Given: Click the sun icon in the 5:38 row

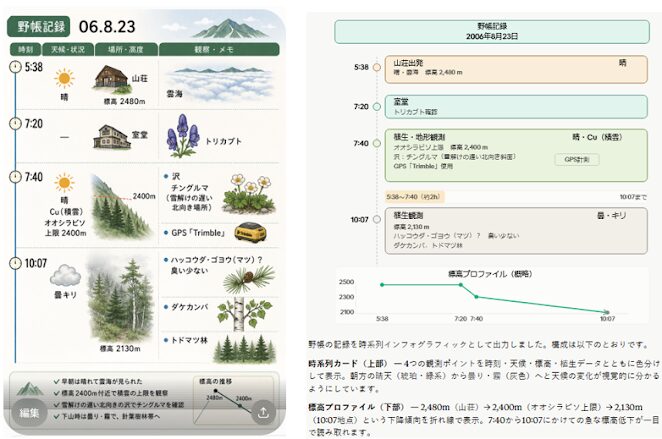Looking at the screenshot, I should tap(64, 78).
